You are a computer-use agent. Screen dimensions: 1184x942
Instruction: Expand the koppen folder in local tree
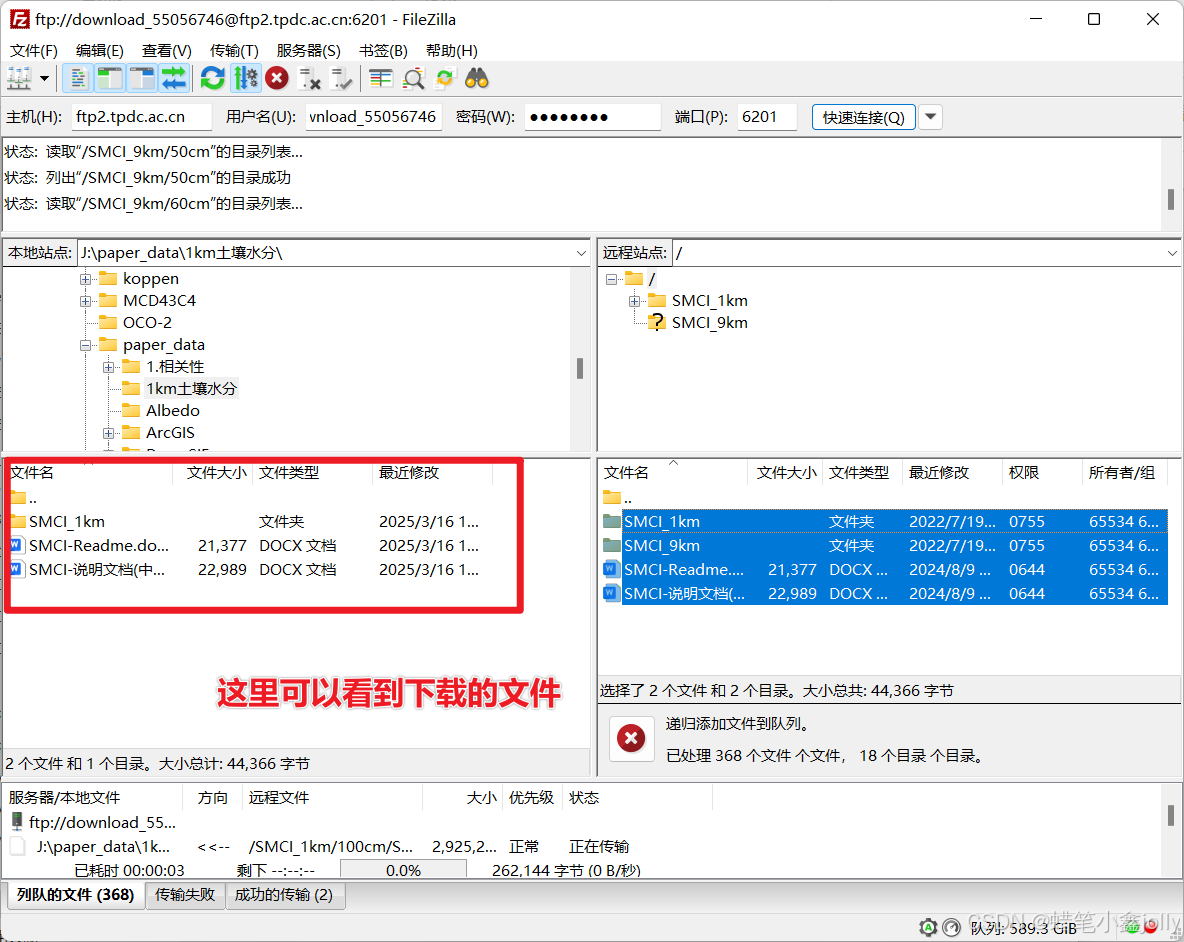tap(85, 279)
